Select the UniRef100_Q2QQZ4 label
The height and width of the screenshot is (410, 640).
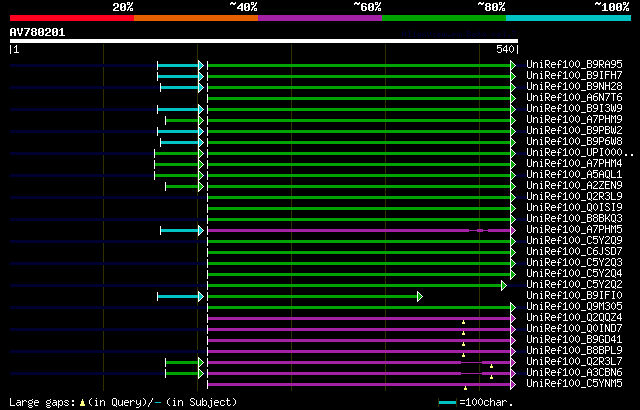pyautogui.click(x=574, y=318)
